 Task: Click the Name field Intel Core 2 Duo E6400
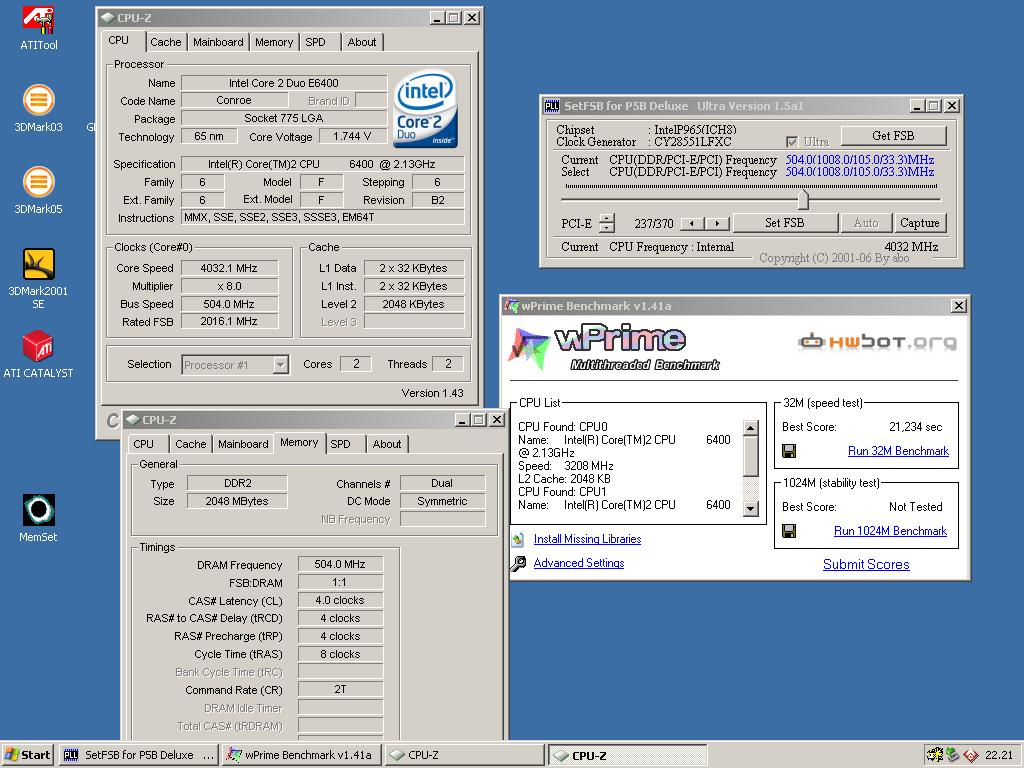pos(283,83)
